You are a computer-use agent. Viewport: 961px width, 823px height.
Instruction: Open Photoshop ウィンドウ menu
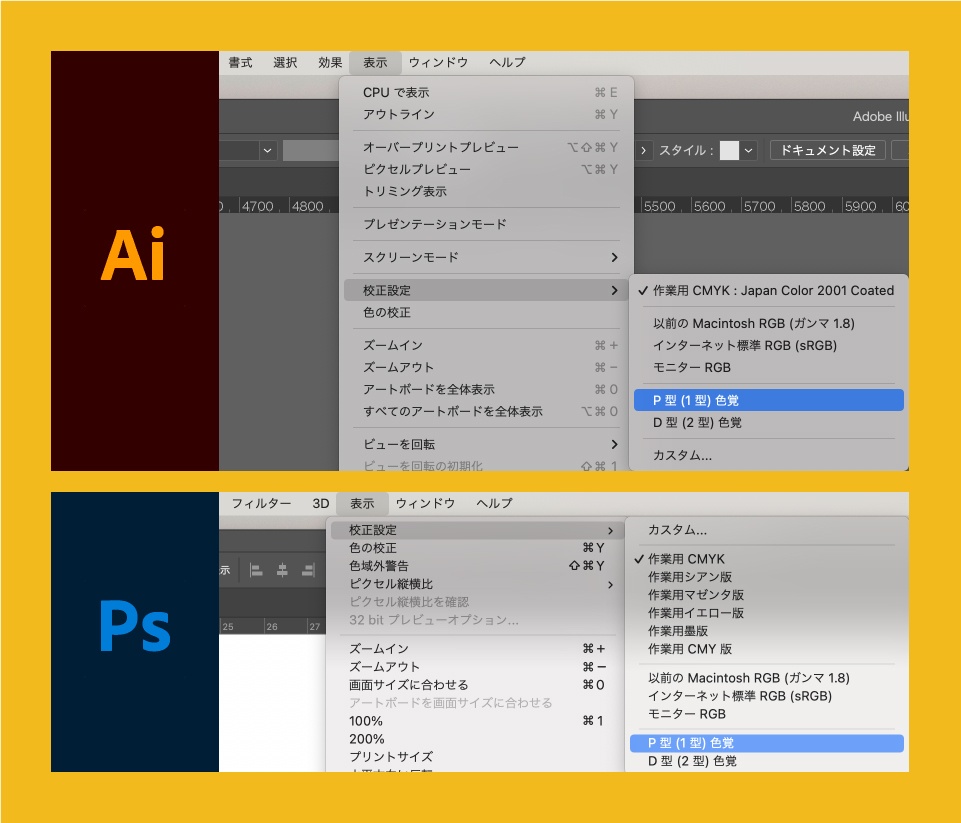[425, 504]
